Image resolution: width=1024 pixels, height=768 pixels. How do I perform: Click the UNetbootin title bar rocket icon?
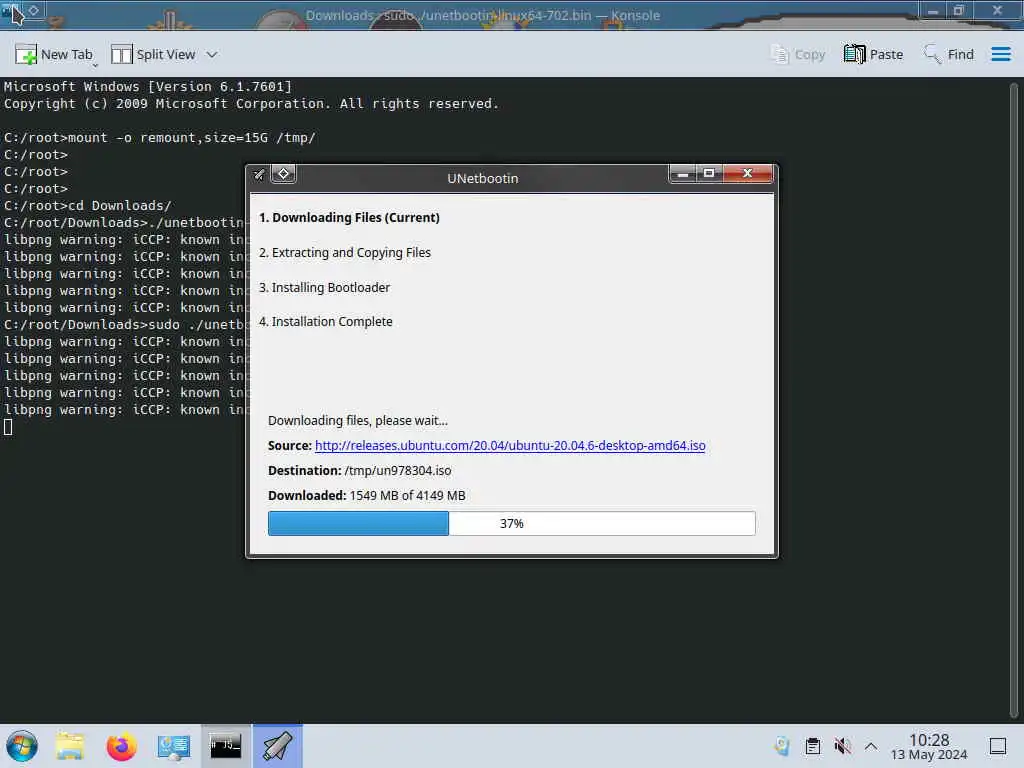click(259, 174)
